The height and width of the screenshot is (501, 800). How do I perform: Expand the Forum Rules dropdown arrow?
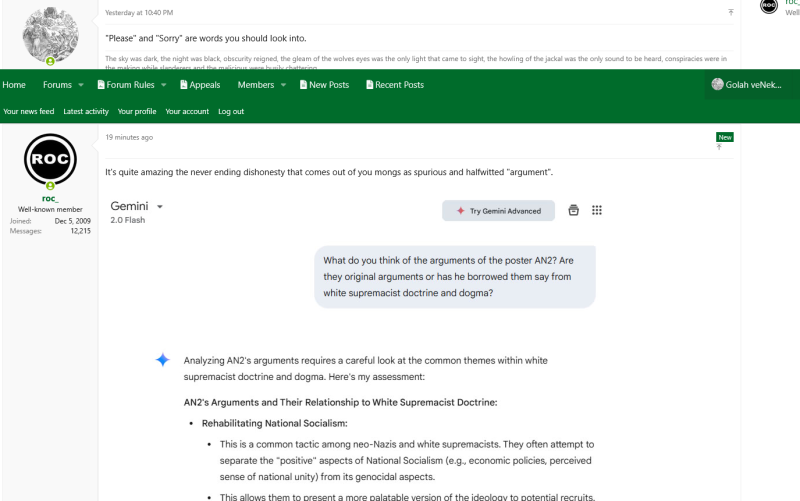167,85
